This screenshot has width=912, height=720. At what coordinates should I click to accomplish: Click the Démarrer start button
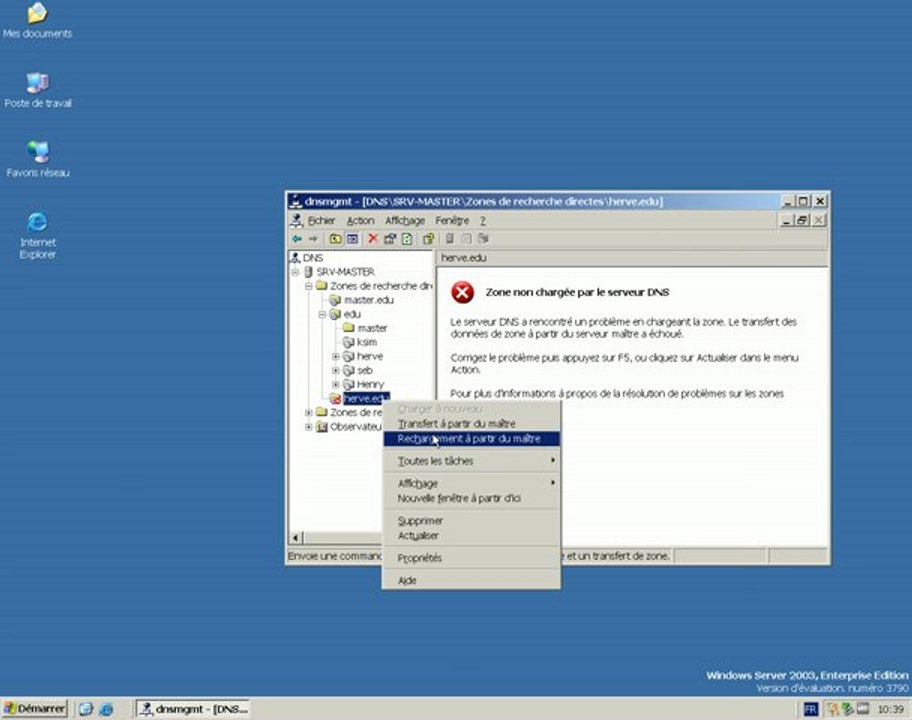35,709
